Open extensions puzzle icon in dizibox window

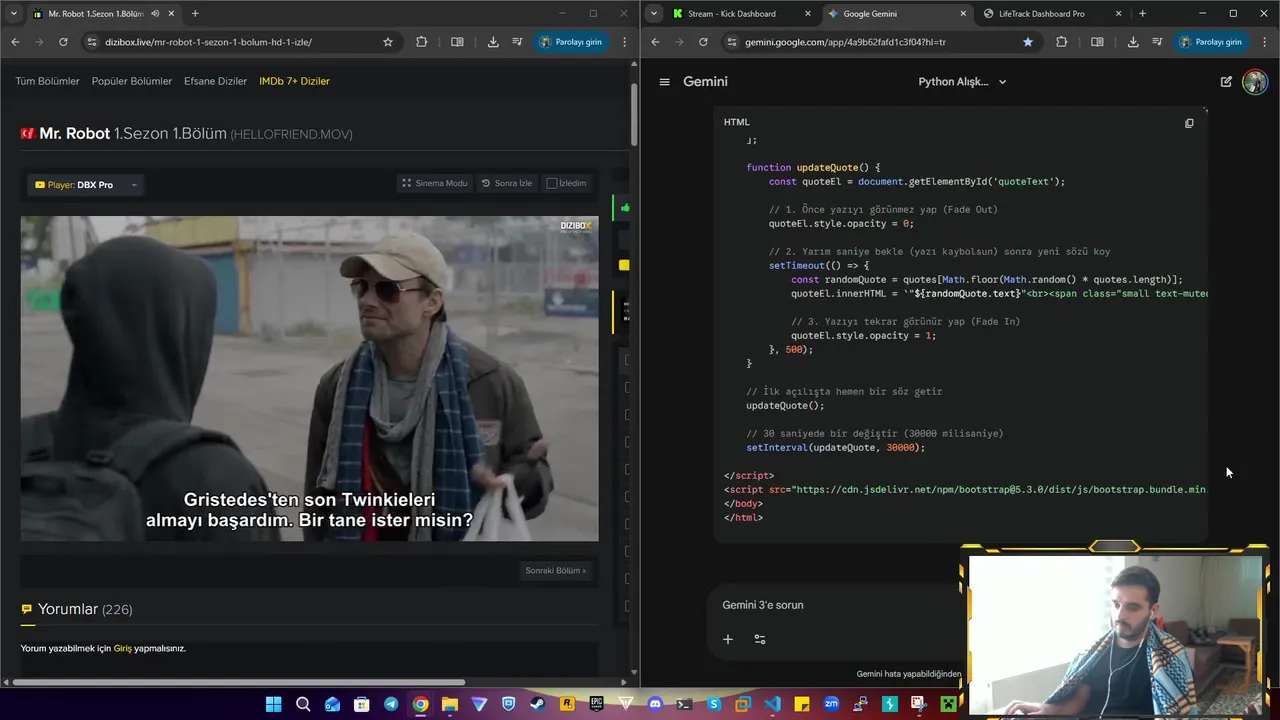click(421, 42)
